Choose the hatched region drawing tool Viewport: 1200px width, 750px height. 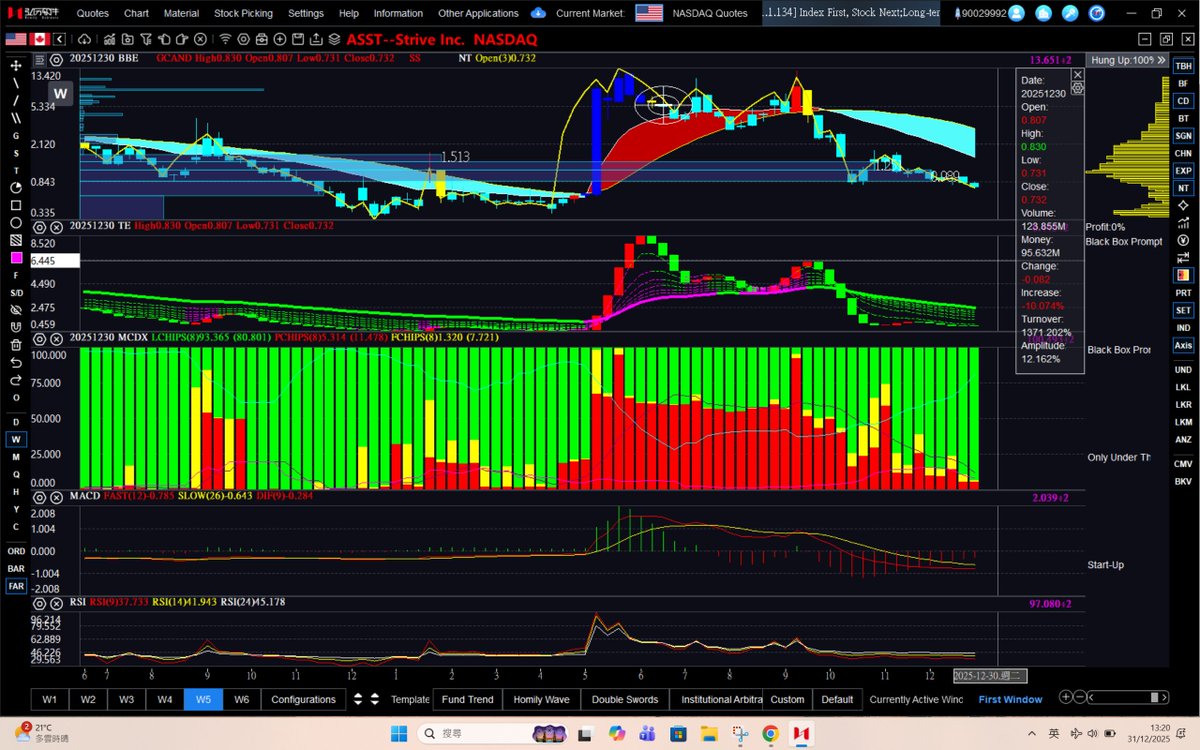click(16, 241)
